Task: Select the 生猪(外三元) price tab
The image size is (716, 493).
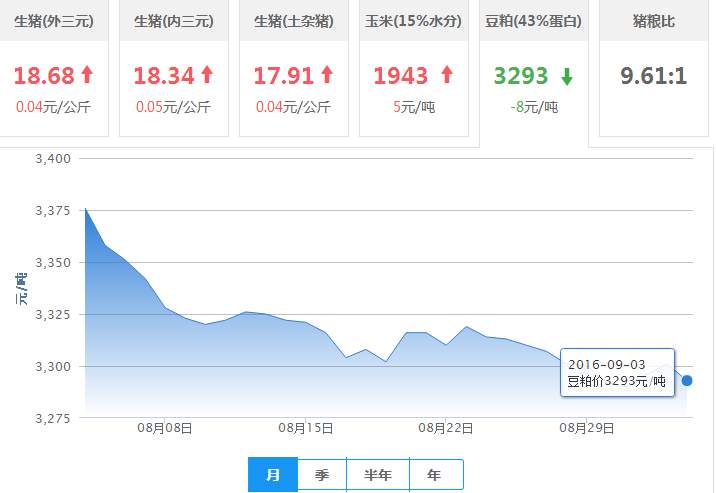Action: [54, 68]
